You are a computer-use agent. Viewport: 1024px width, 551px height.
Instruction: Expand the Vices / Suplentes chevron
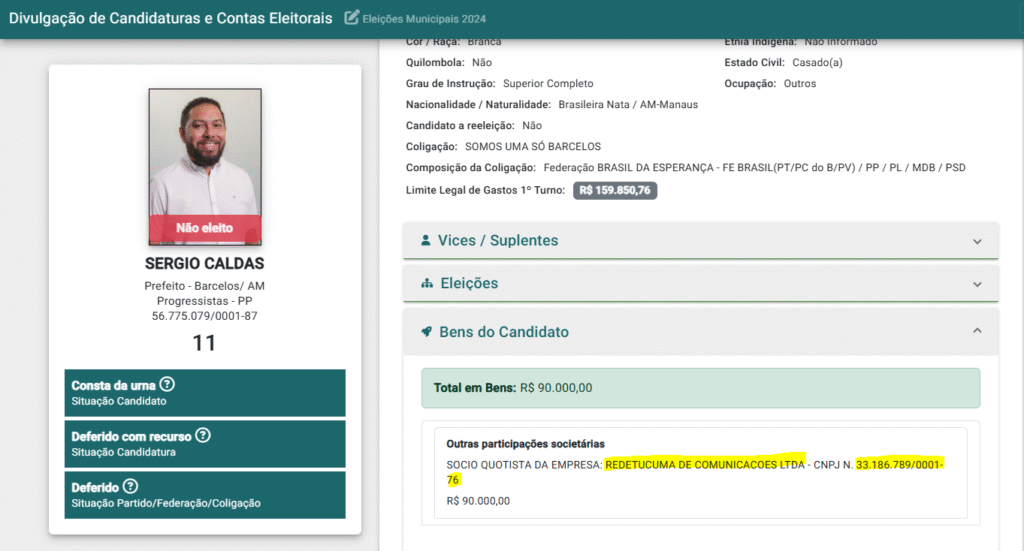coord(977,241)
